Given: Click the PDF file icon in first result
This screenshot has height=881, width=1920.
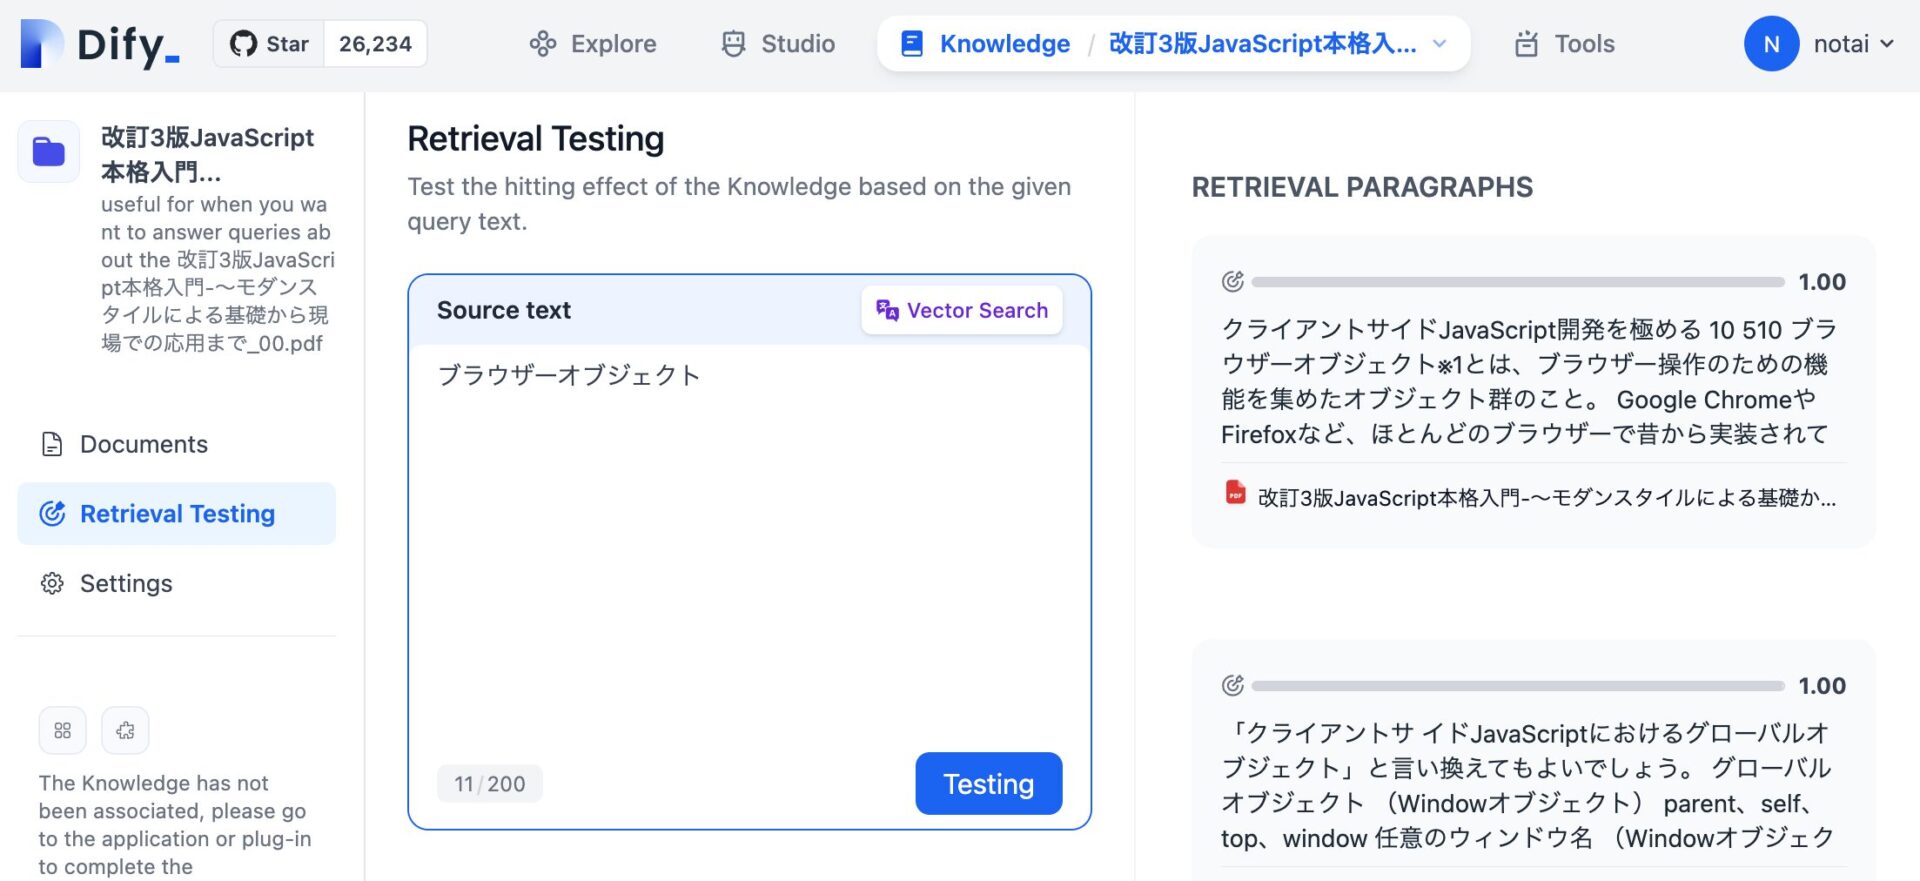Looking at the screenshot, I should pos(1235,494).
